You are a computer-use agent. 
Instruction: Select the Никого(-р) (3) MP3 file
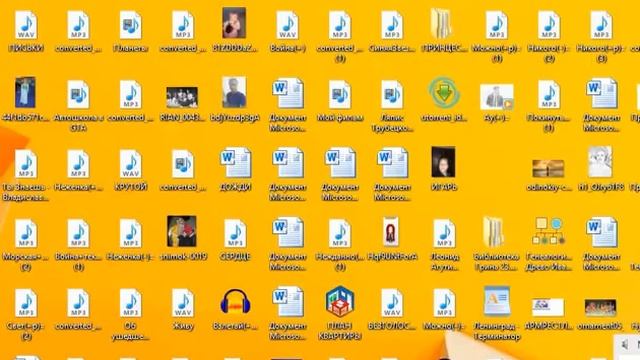[601, 25]
